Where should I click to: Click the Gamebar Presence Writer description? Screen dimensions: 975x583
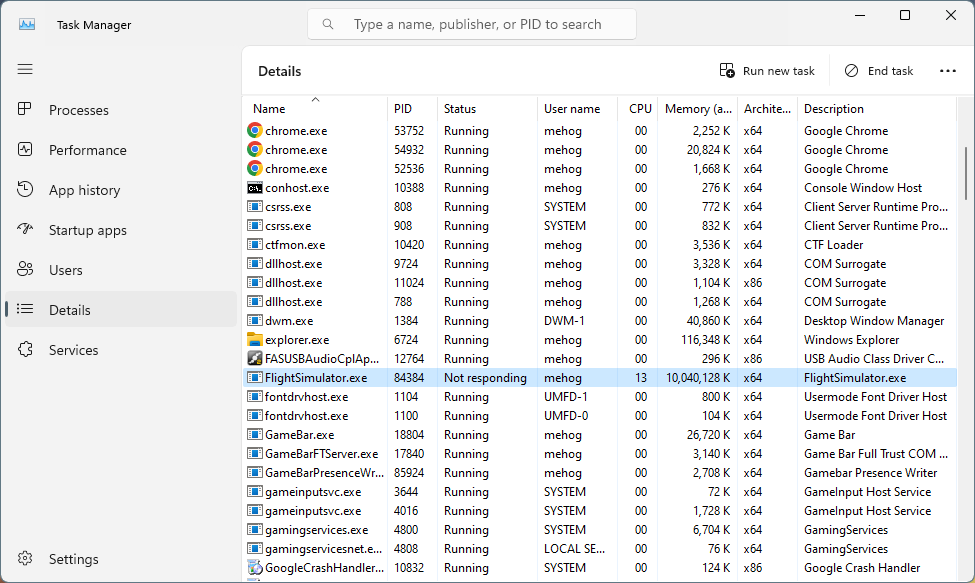871,473
